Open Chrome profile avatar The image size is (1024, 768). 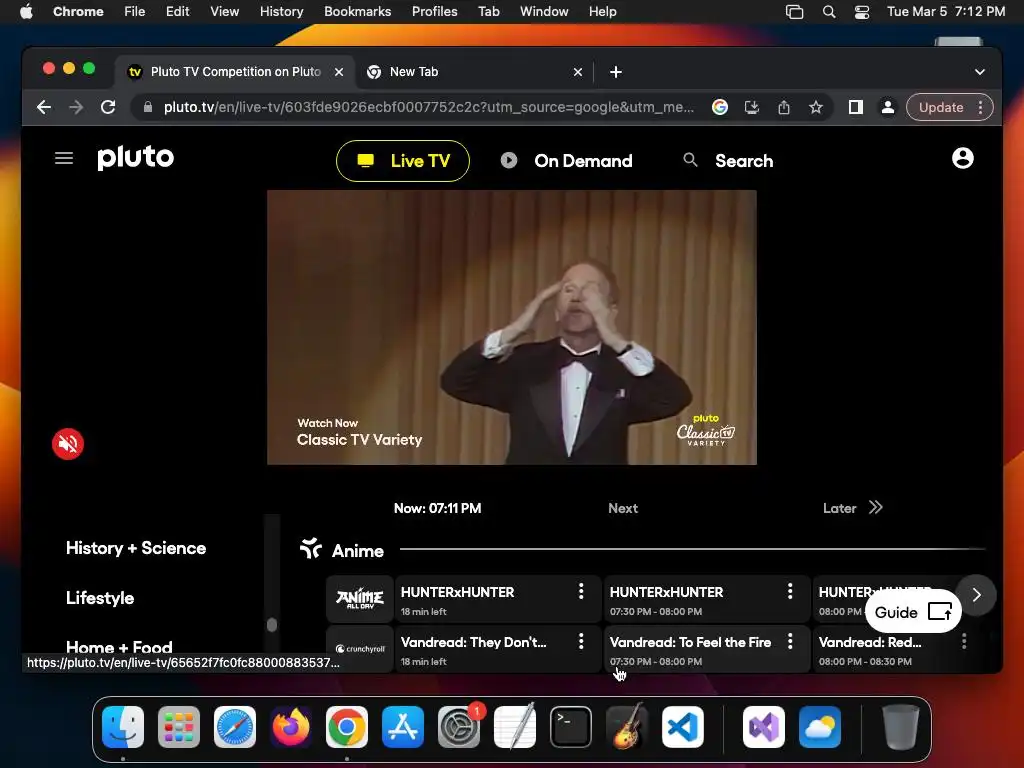(x=888, y=107)
